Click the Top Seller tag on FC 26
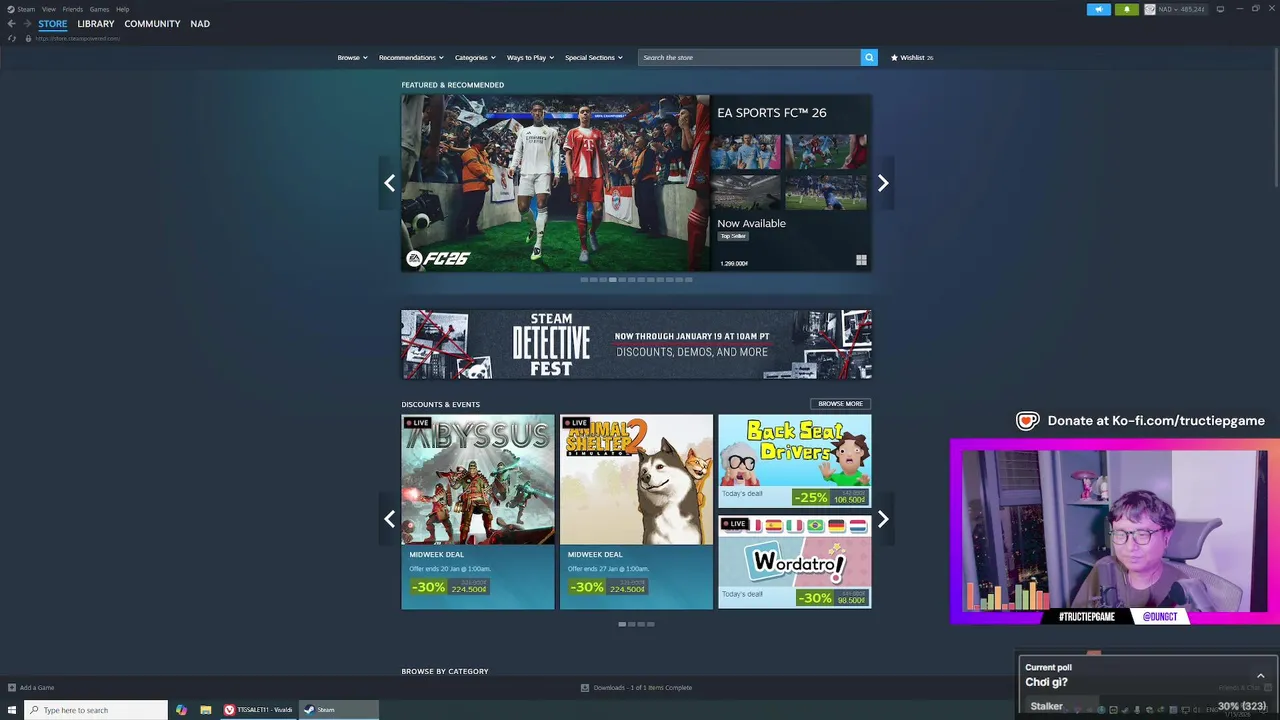The height and width of the screenshot is (720, 1280). point(733,236)
